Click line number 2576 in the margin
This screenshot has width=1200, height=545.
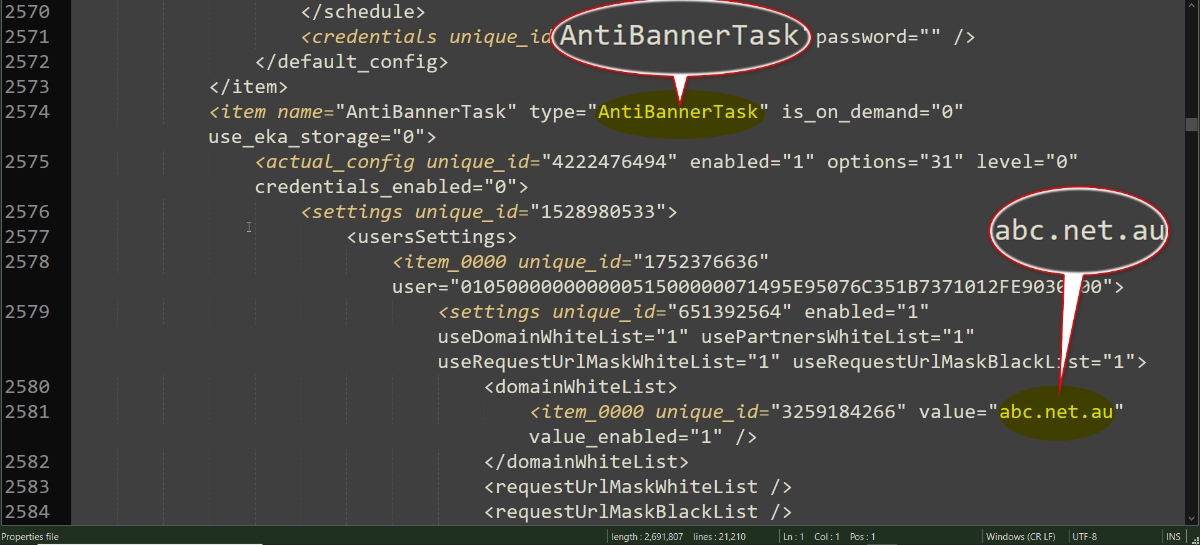click(27, 212)
